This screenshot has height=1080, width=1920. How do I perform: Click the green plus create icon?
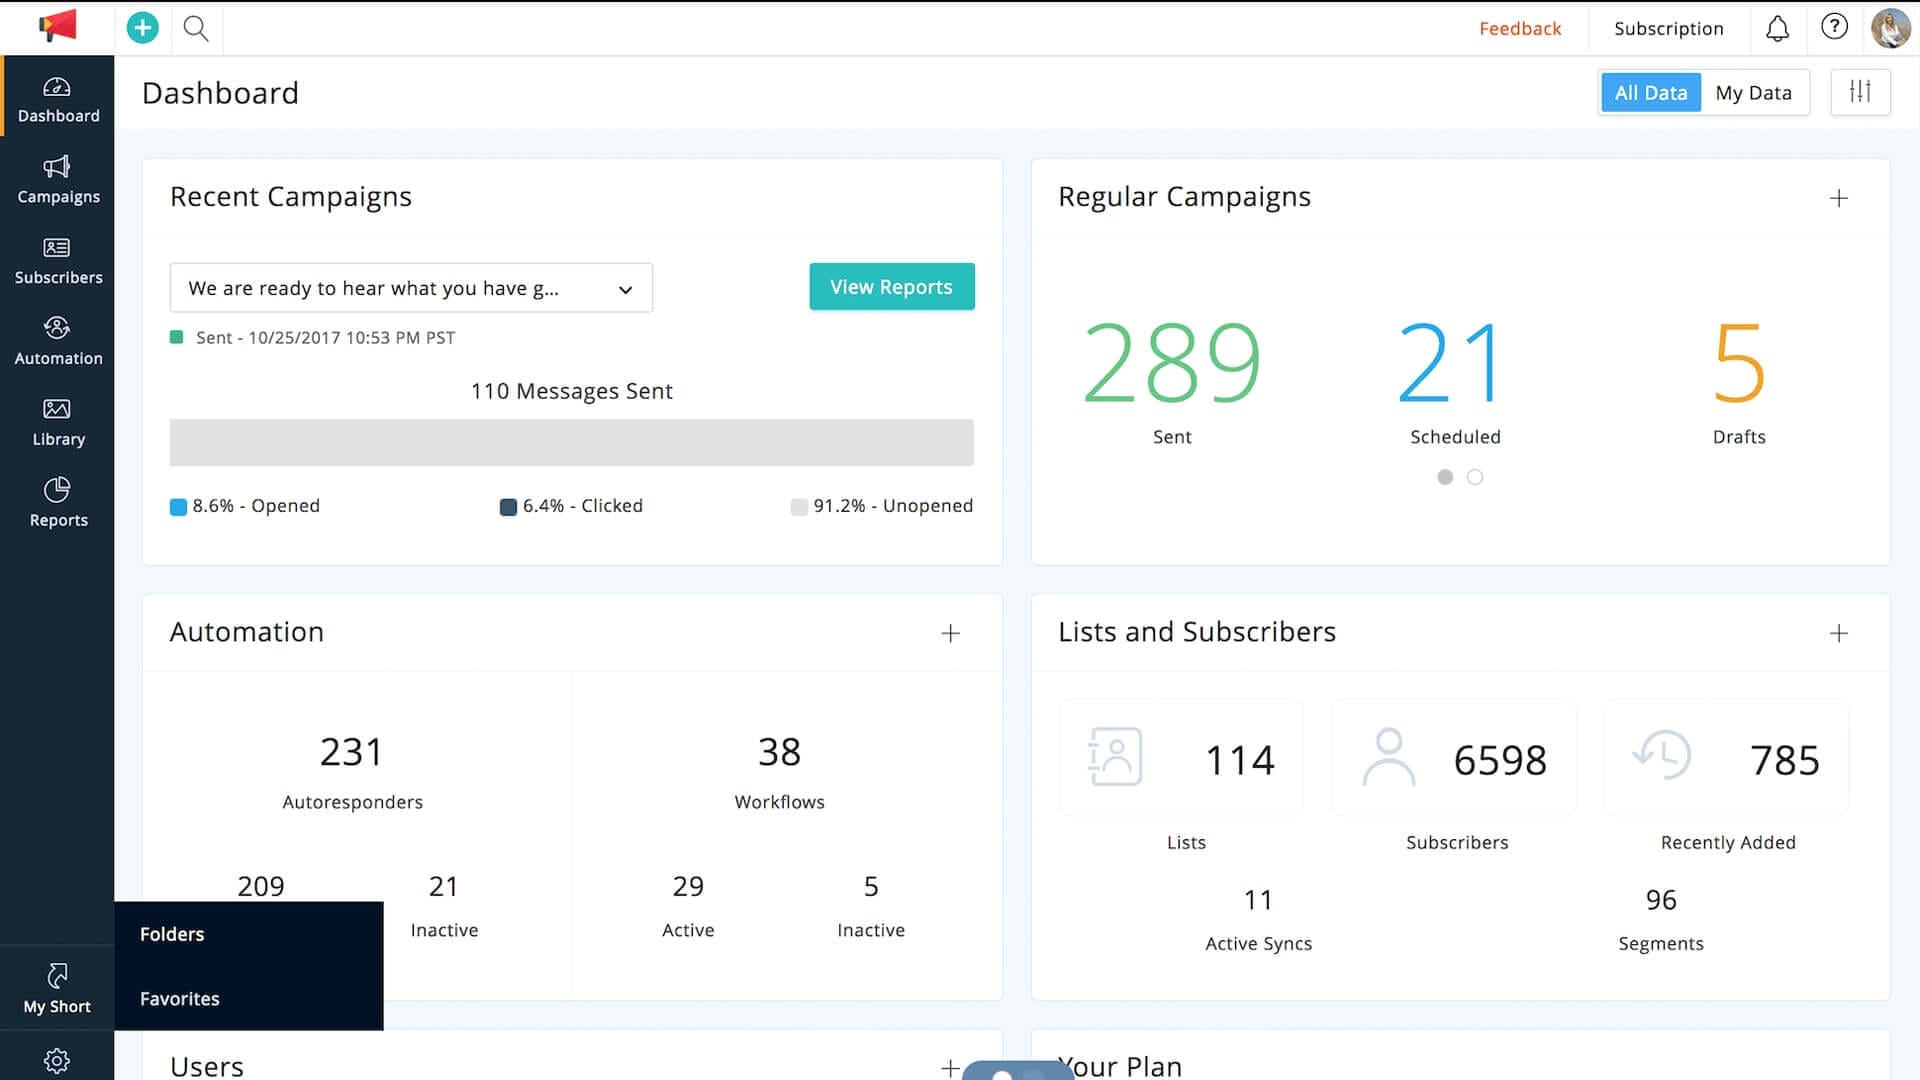[x=143, y=28]
